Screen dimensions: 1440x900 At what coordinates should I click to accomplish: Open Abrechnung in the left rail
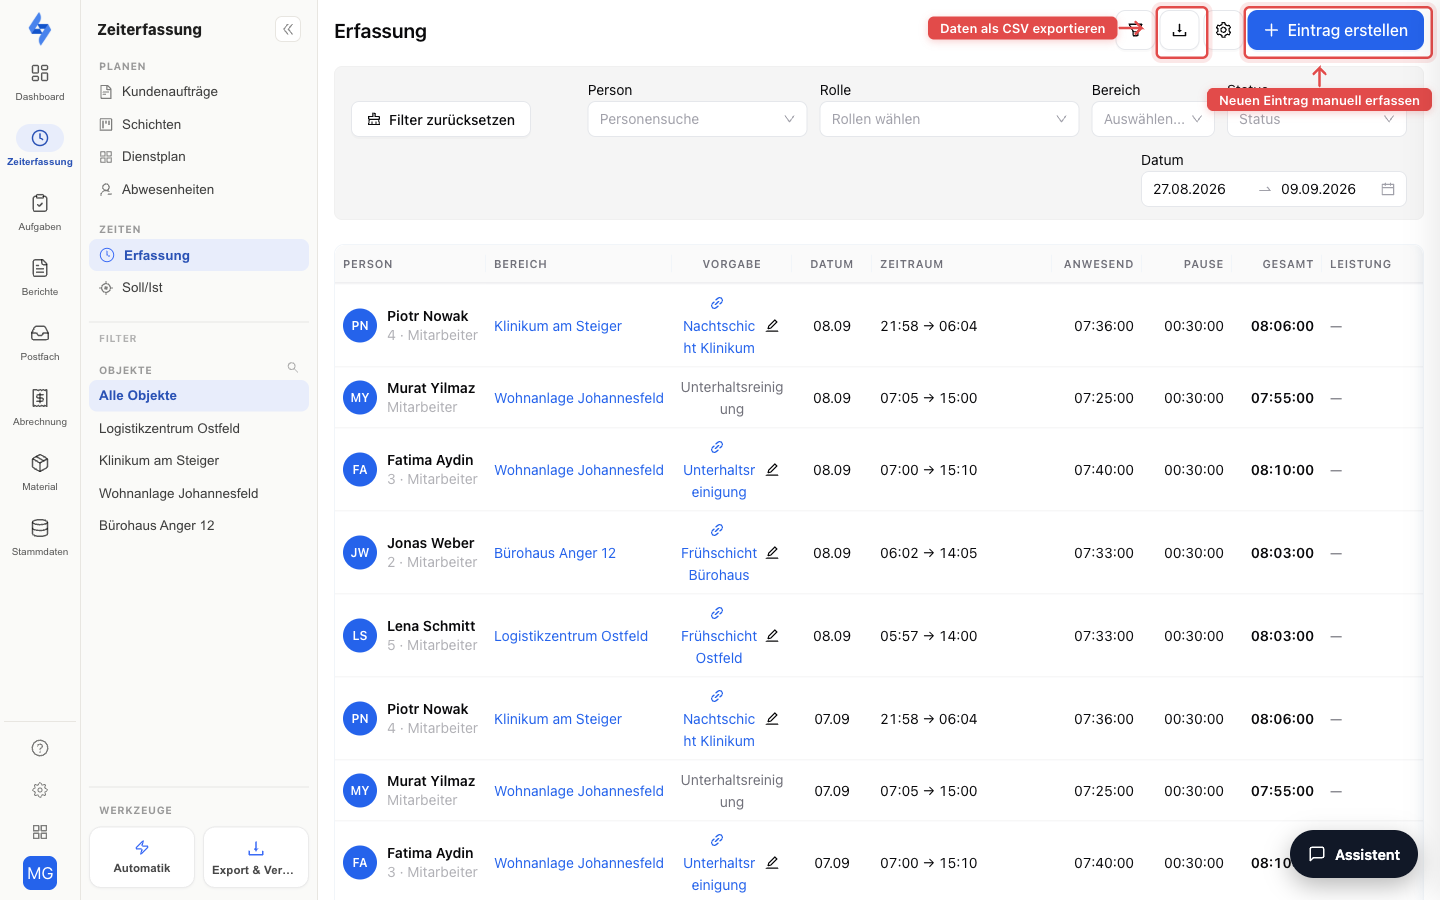click(40, 407)
